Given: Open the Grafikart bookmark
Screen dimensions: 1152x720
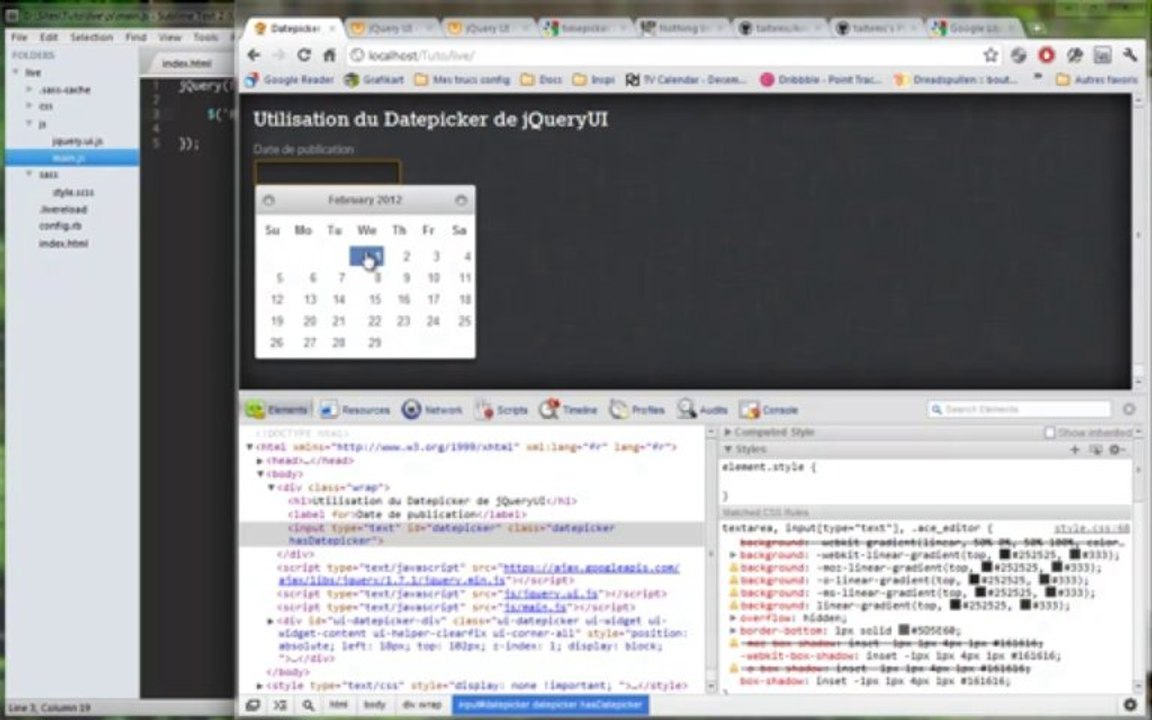Looking at the screenshot, I should 374,79.
